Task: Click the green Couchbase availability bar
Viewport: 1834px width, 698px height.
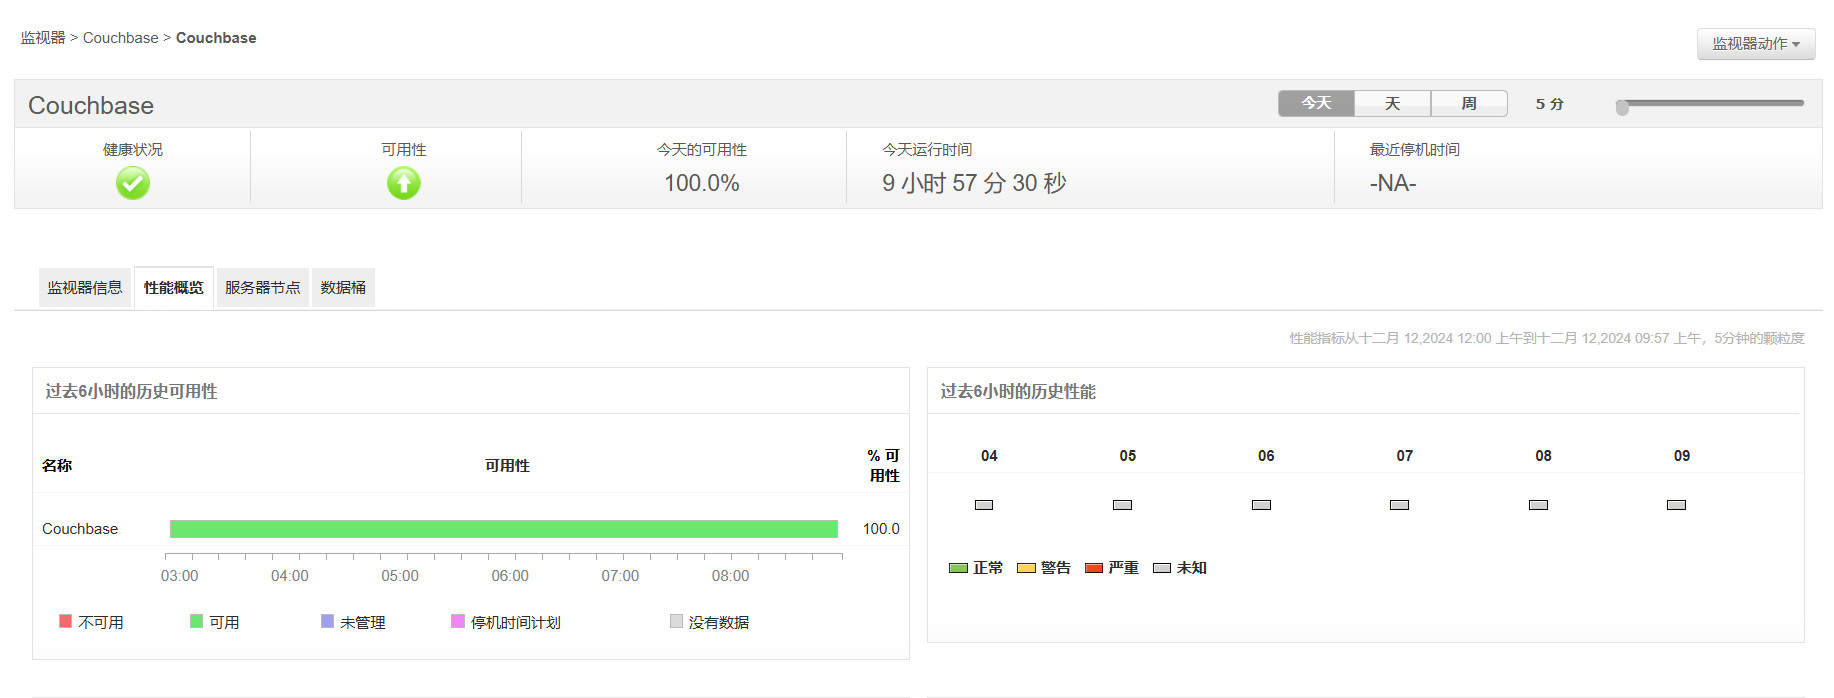Action: pyautogui.click(x=503, y=529)
